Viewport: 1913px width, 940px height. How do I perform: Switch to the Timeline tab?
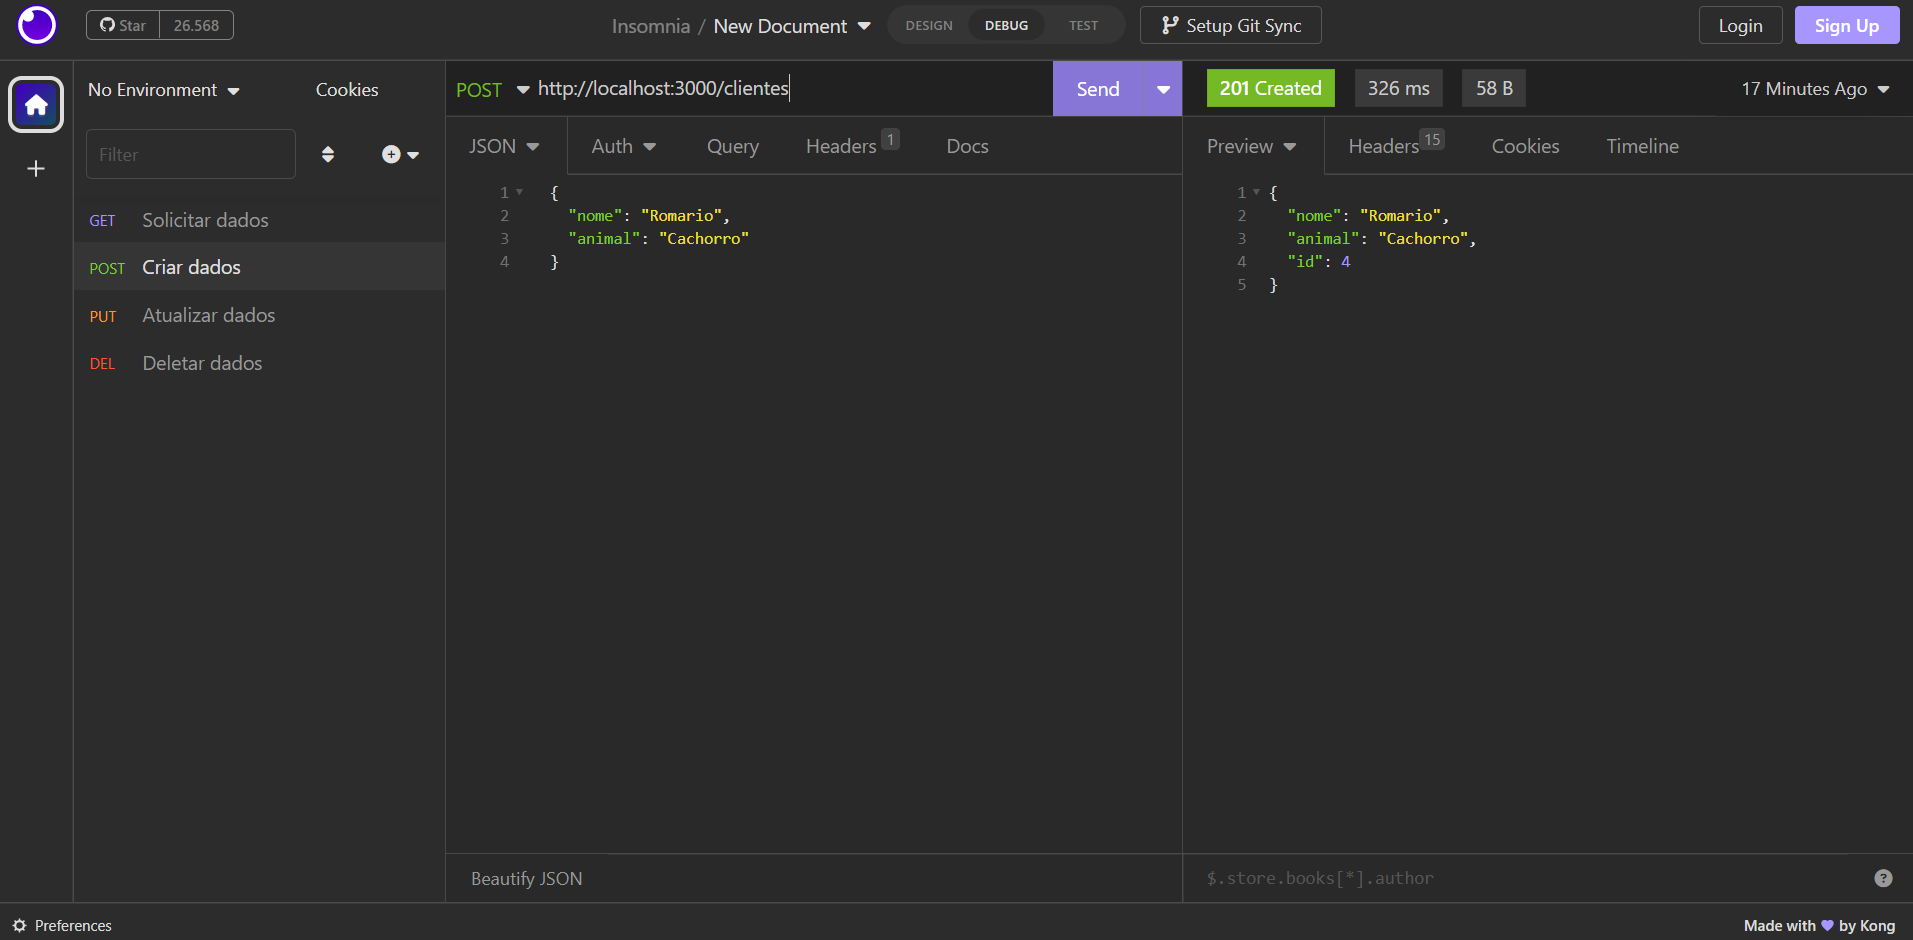(x=1641, y=146)
